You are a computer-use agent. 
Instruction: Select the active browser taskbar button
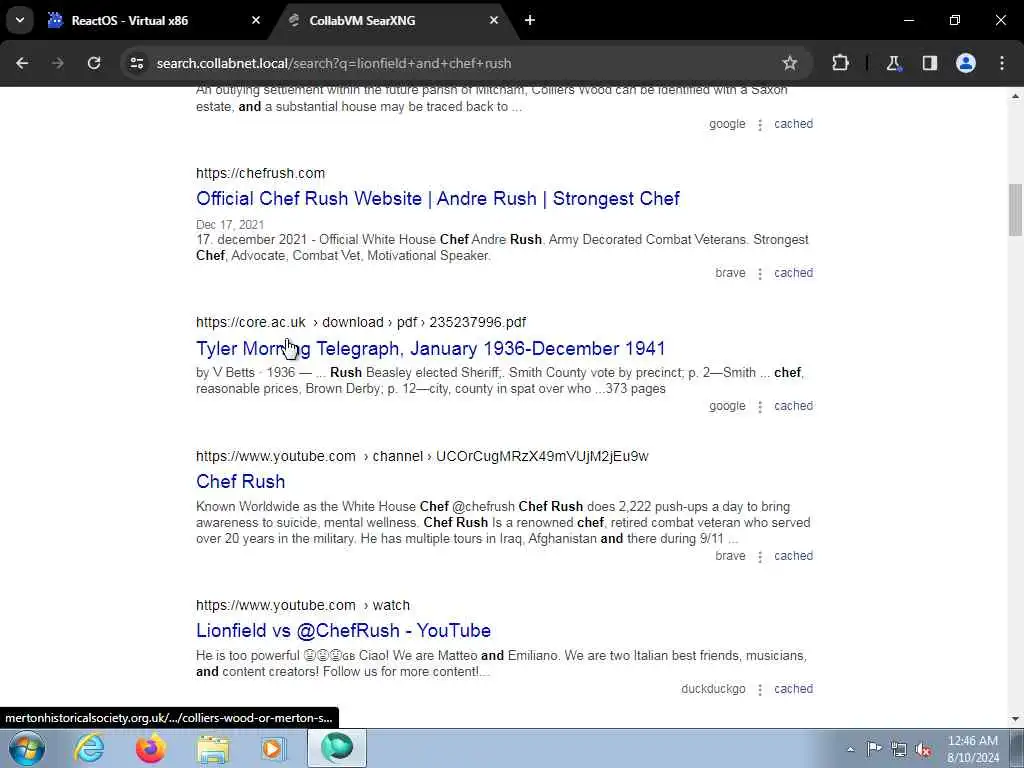click(337, 748)
